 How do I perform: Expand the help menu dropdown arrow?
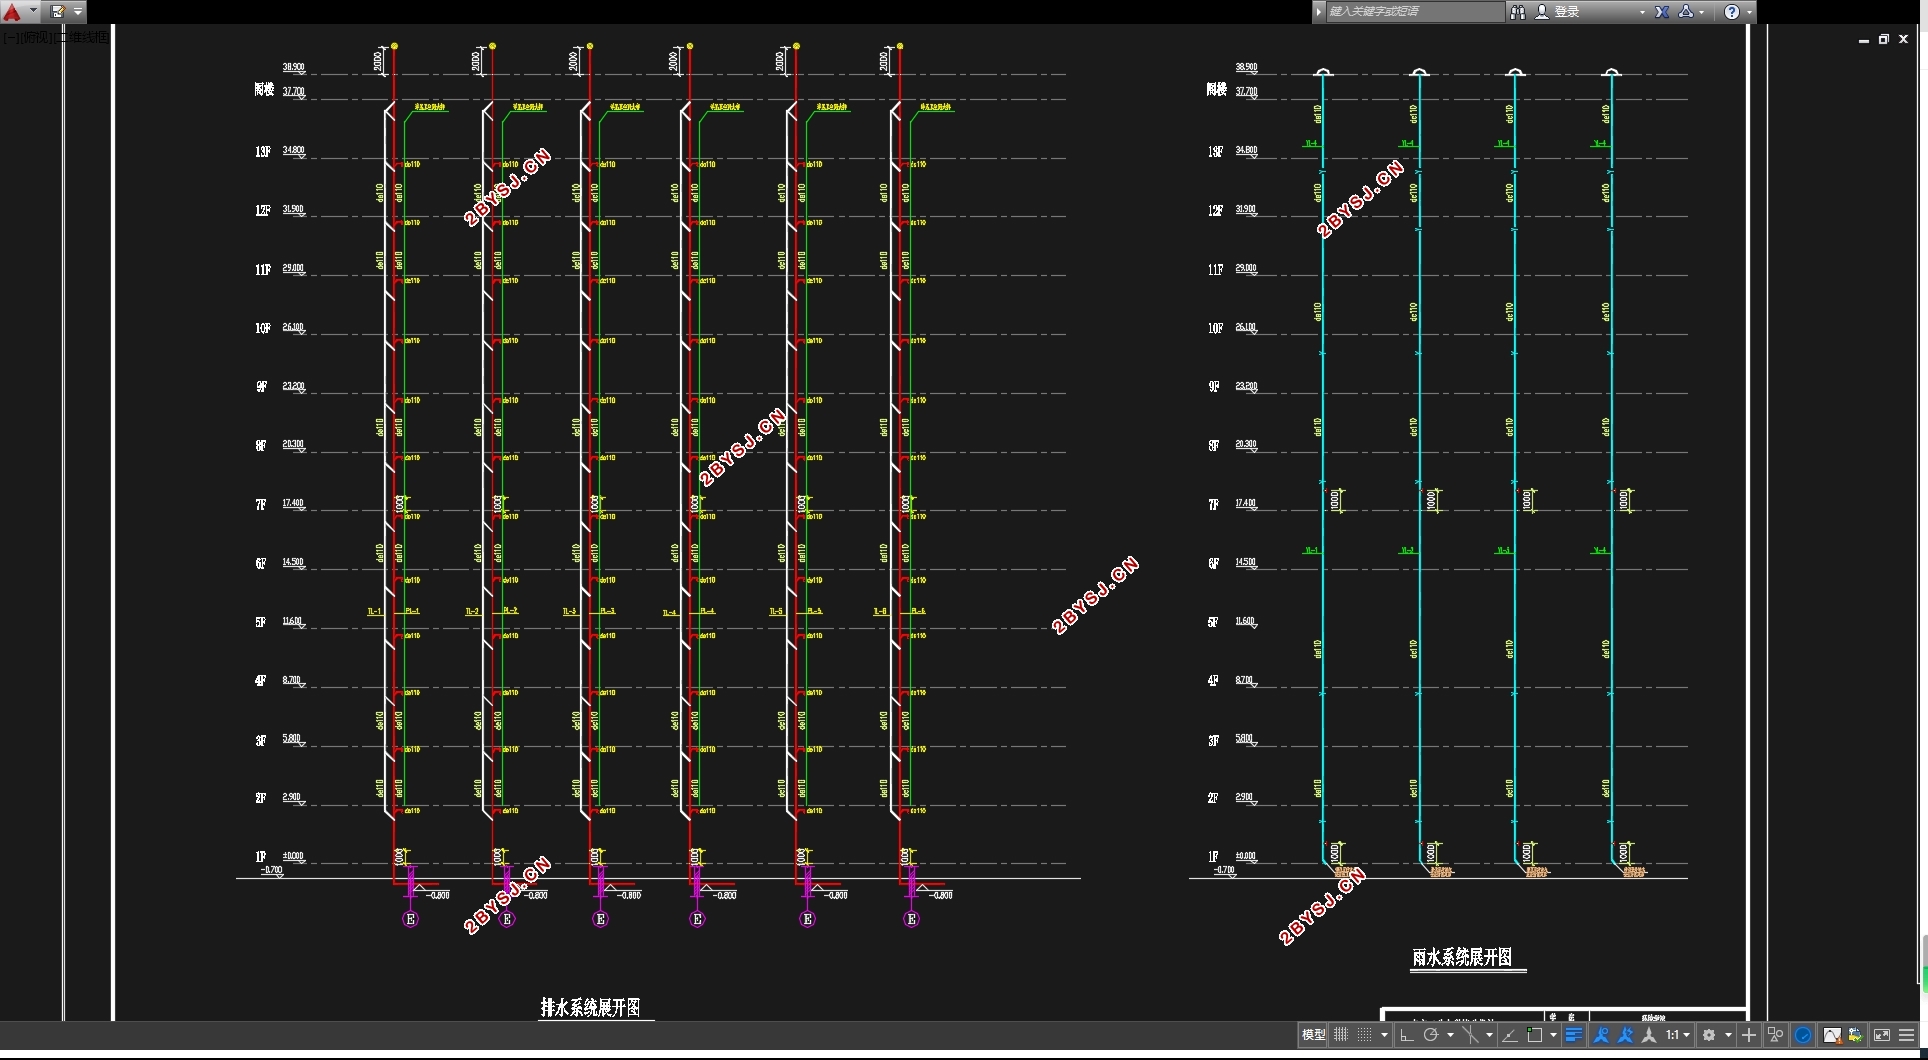coord(1749,12)
